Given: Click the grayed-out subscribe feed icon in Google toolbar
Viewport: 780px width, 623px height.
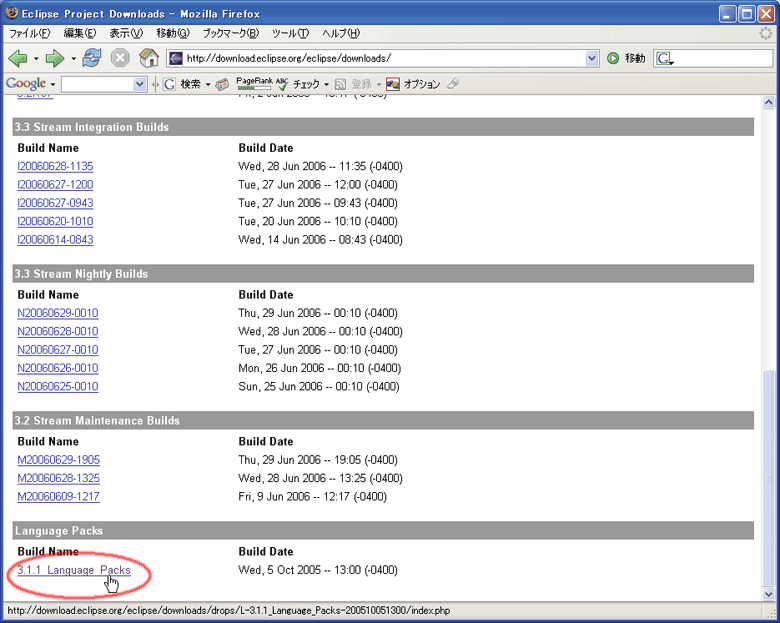Looking at the screenshot, I should (340, 84).
